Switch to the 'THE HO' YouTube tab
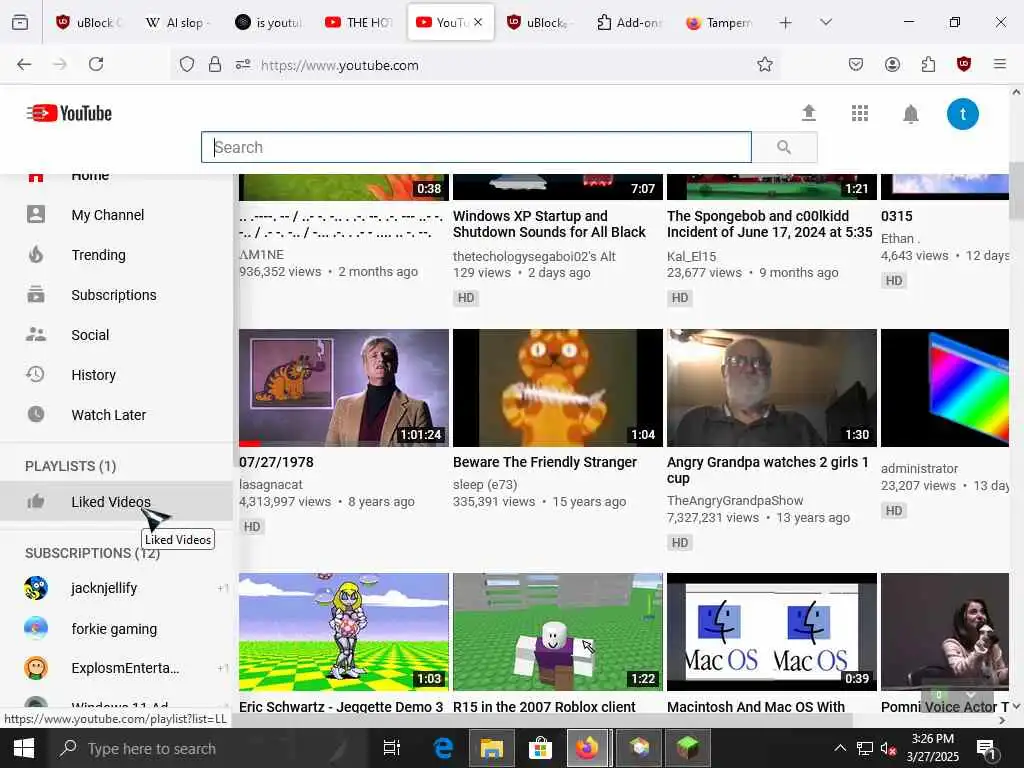 tap(359, 22)
